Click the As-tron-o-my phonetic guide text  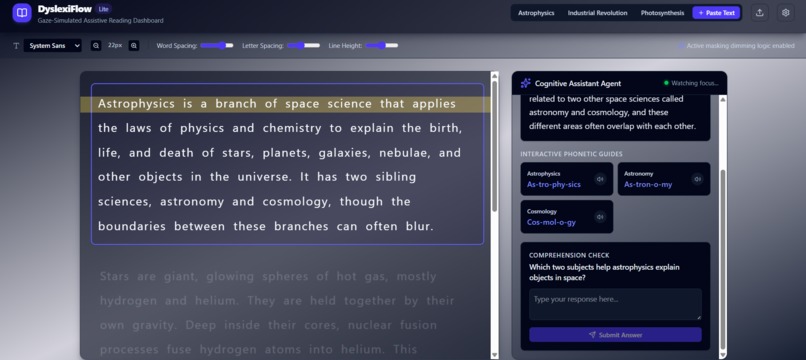coord(648,184)
